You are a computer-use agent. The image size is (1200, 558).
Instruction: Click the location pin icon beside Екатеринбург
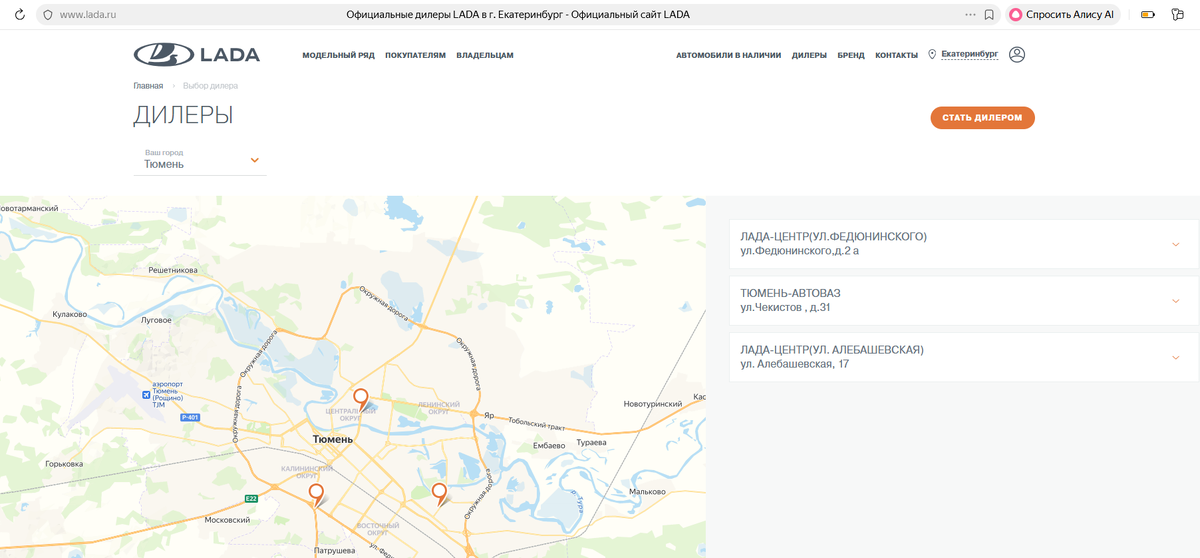(932, 55)
